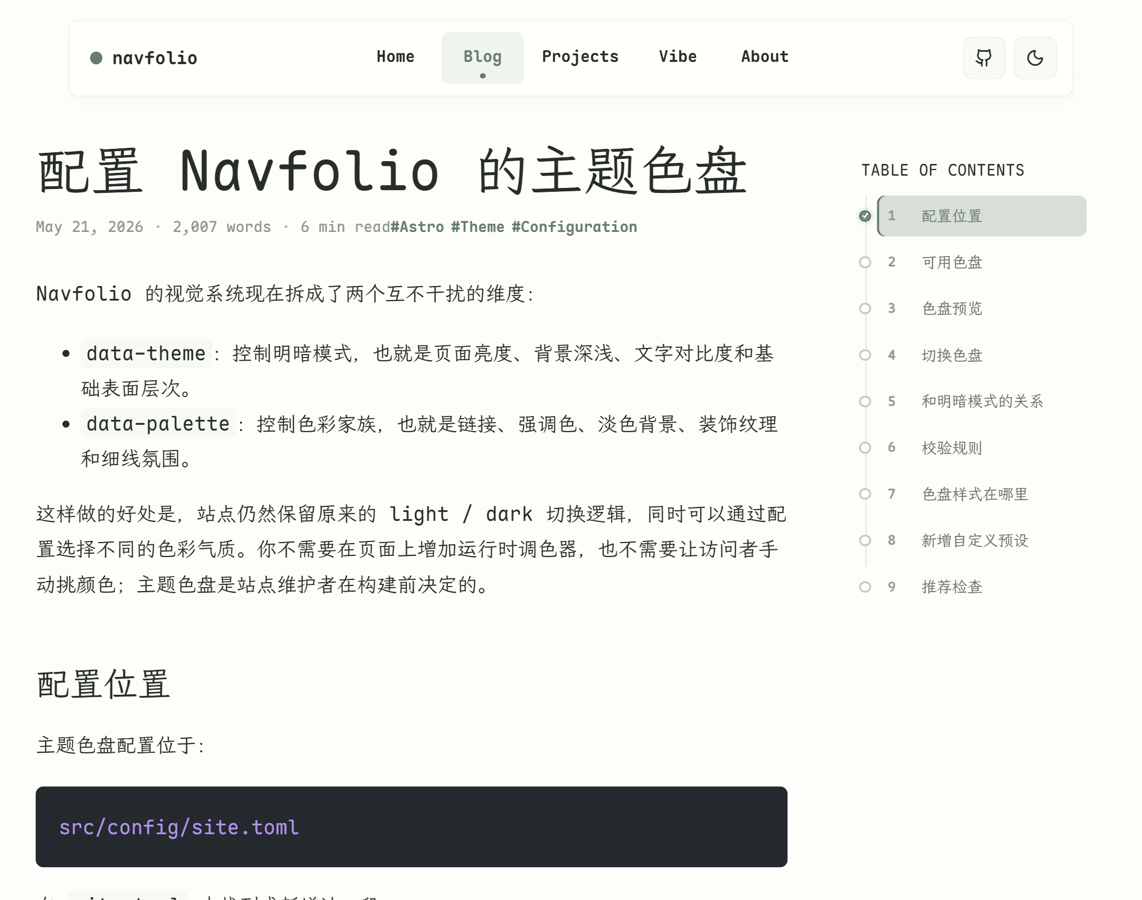Screen dimensions: 1142x900
Task: Click the #Astro tag link
Action: coord(417,227)
